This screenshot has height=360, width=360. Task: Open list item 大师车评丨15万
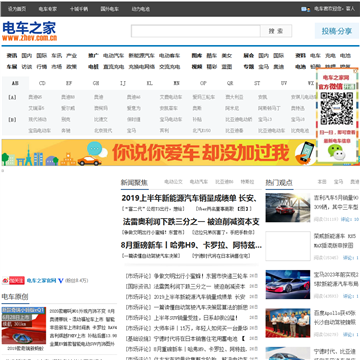pyautogui.click(x=187, y=329)
